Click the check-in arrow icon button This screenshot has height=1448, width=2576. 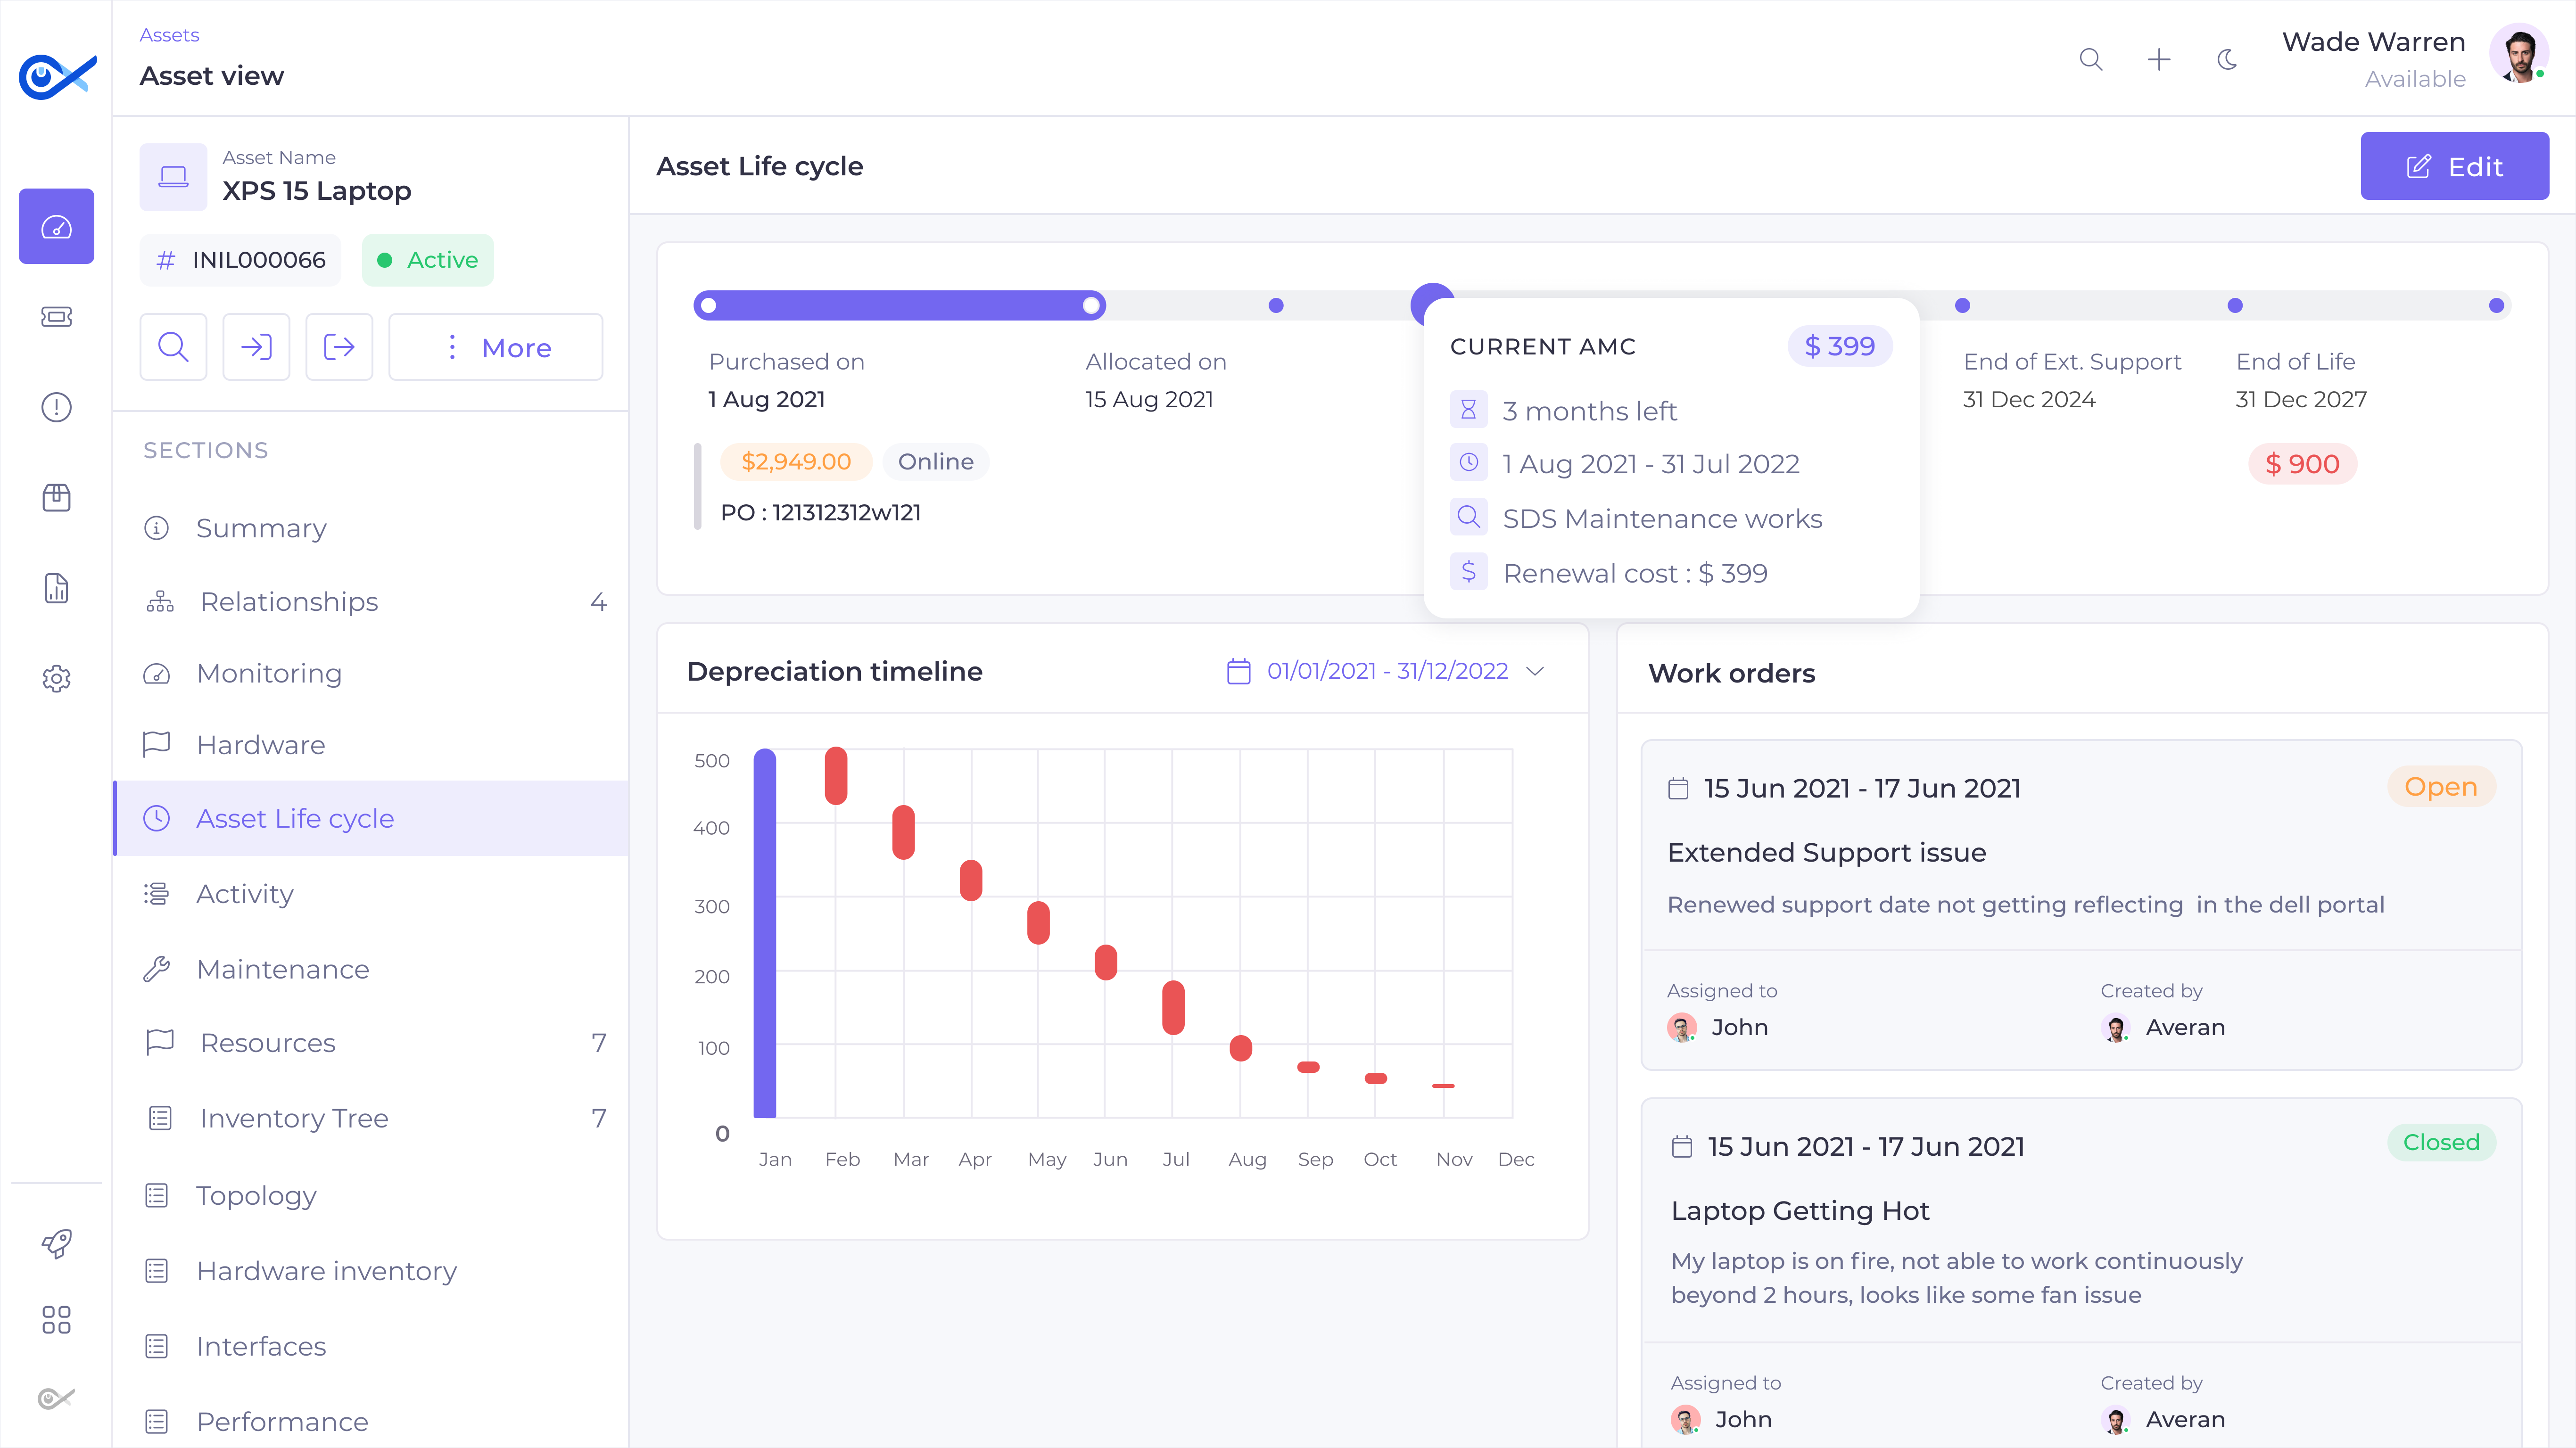tap(256, 347)
